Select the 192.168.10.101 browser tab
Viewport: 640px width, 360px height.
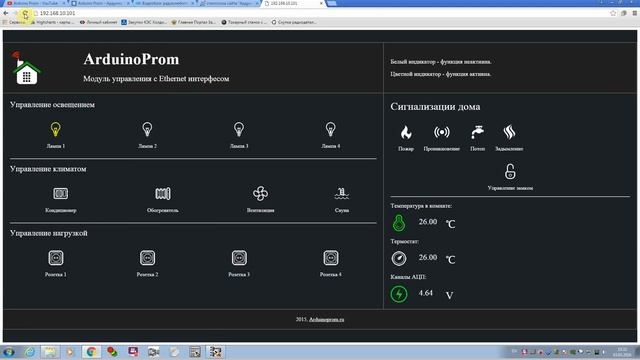[293, 3]
